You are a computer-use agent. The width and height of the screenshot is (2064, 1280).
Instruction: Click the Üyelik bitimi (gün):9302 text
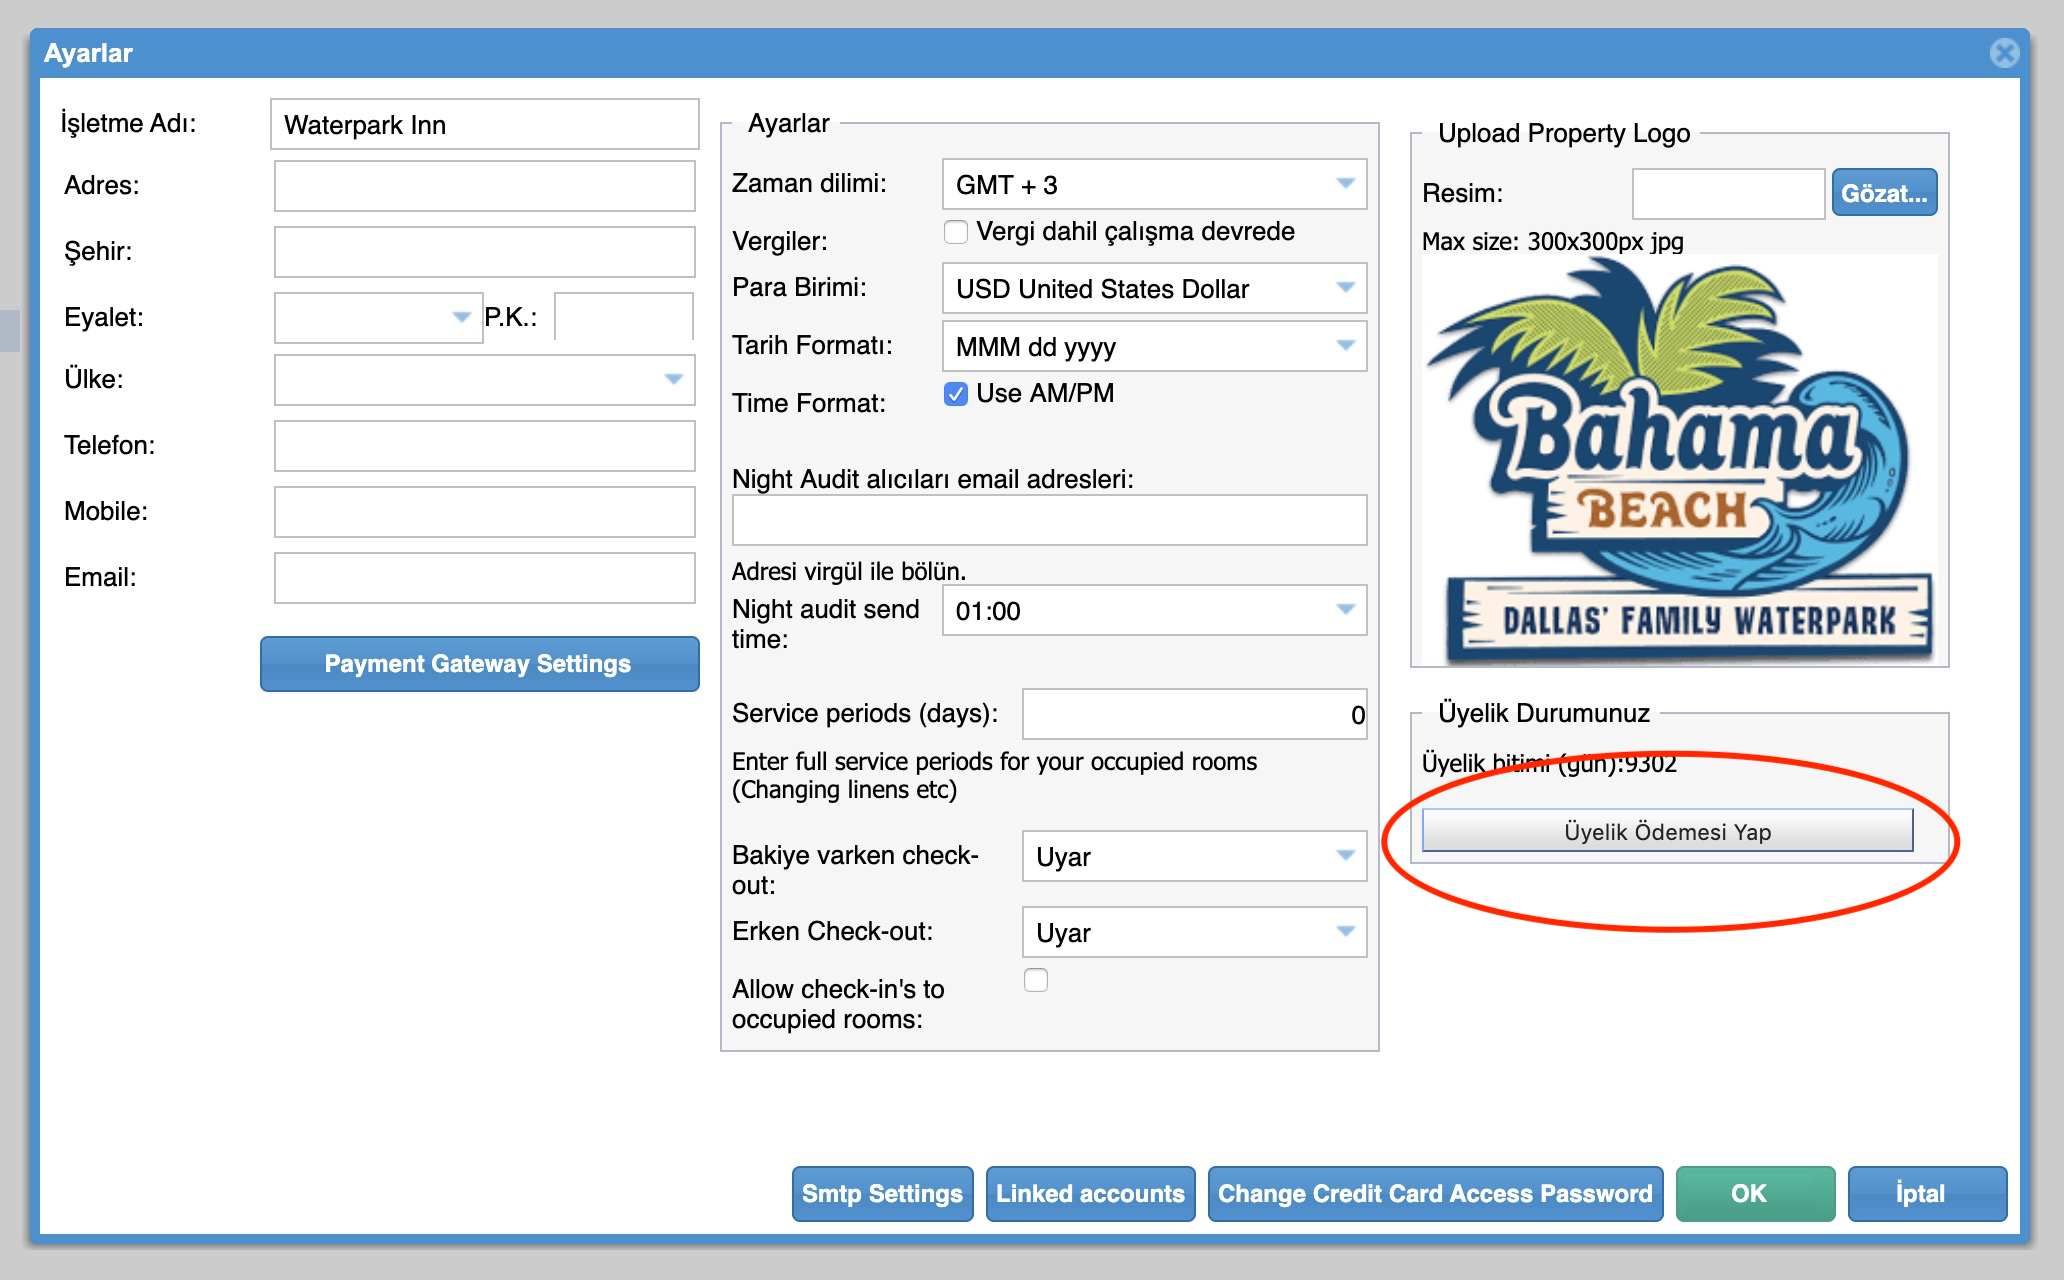coord(1549,764)
